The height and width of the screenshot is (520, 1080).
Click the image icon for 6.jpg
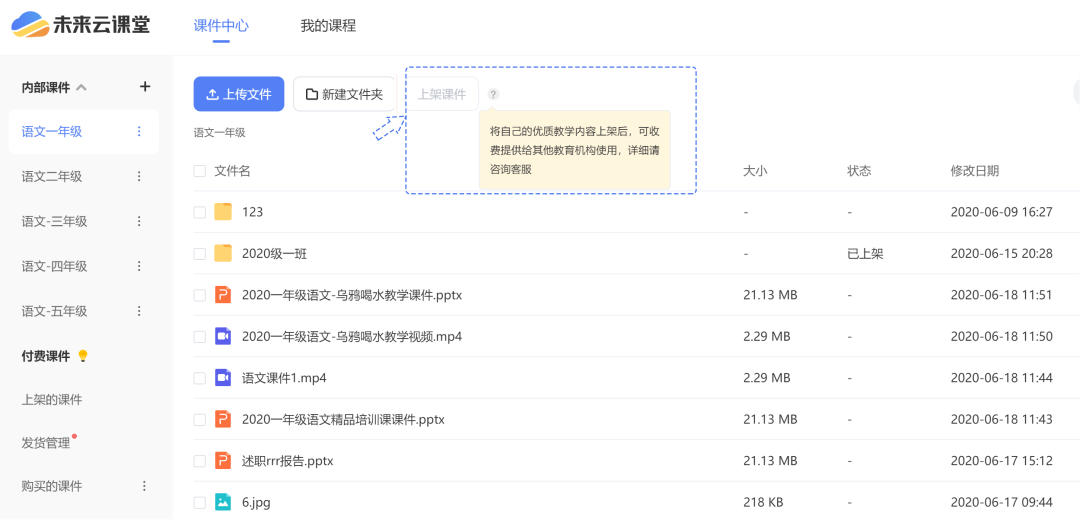pyautogui.click(x=223, y=502)
